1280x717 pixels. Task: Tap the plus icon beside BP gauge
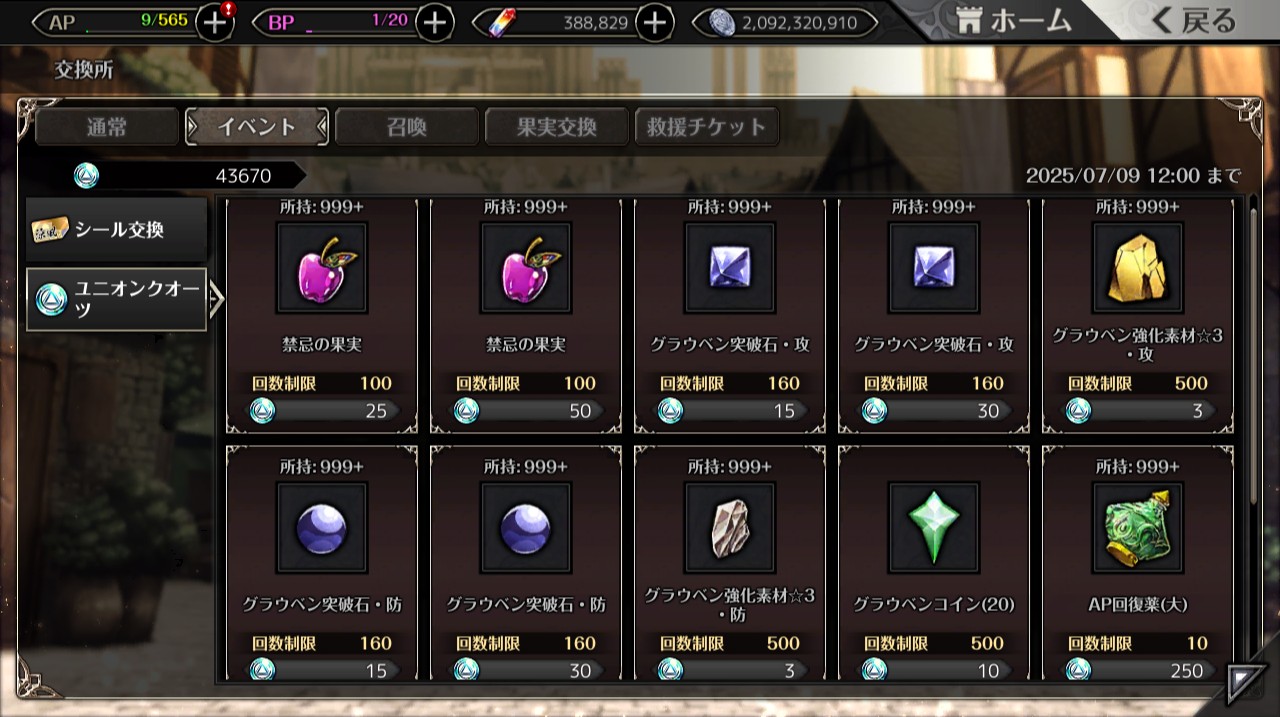(x=434, y=22)
